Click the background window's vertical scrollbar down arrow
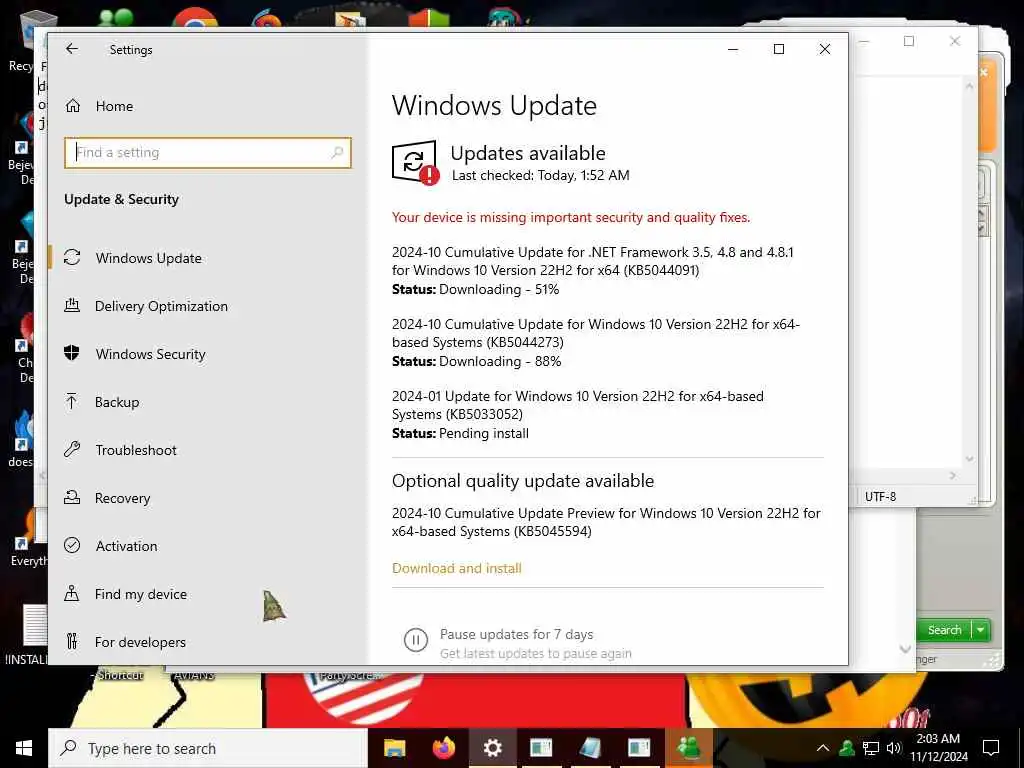 pos(969,459)
